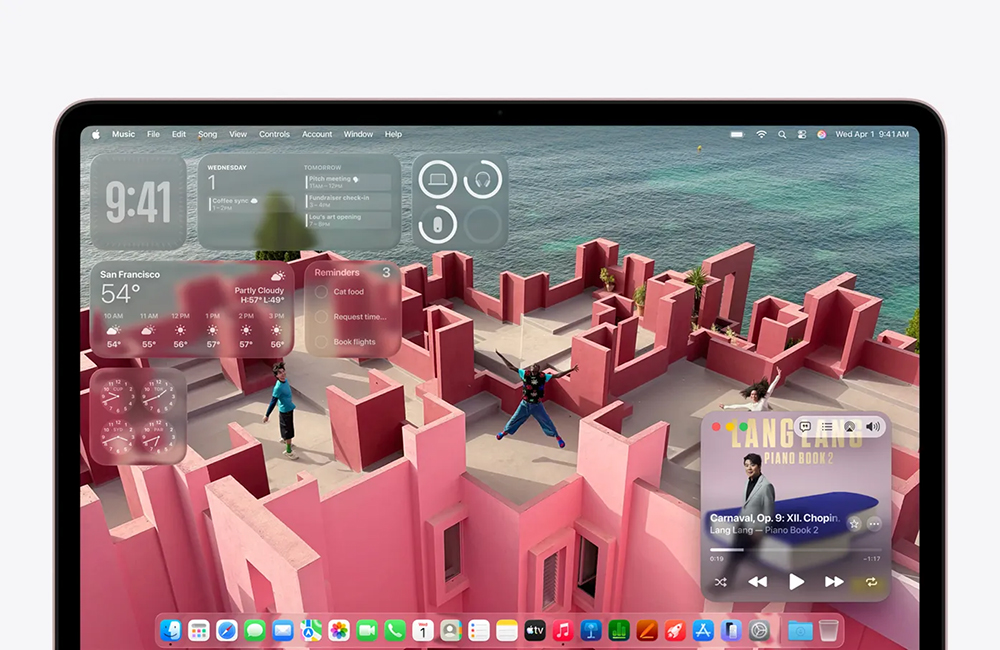1000x650 pixels.
Task: Open the Song menu in the menu bar
Action: coord(207,134)
